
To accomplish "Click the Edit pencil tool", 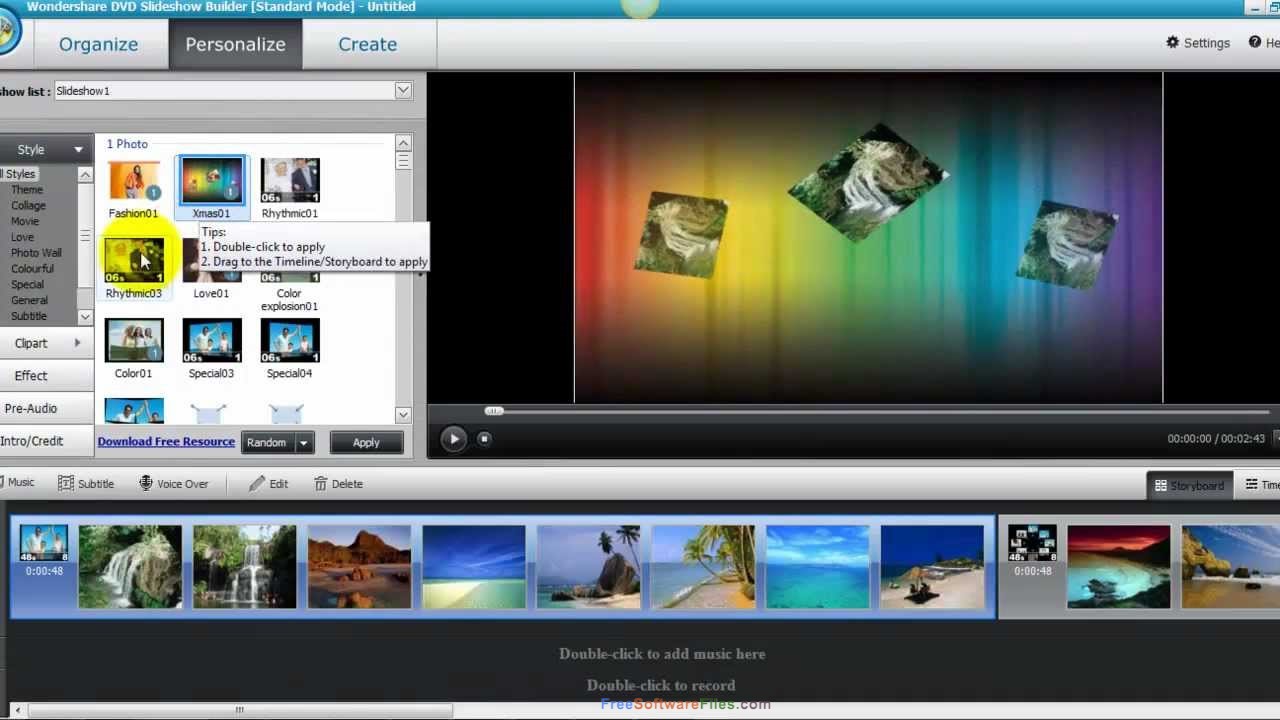I will [268, 484].
